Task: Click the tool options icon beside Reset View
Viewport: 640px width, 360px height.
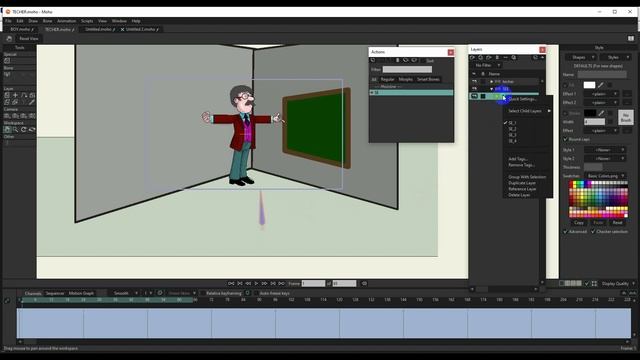Action: (9, 38)
